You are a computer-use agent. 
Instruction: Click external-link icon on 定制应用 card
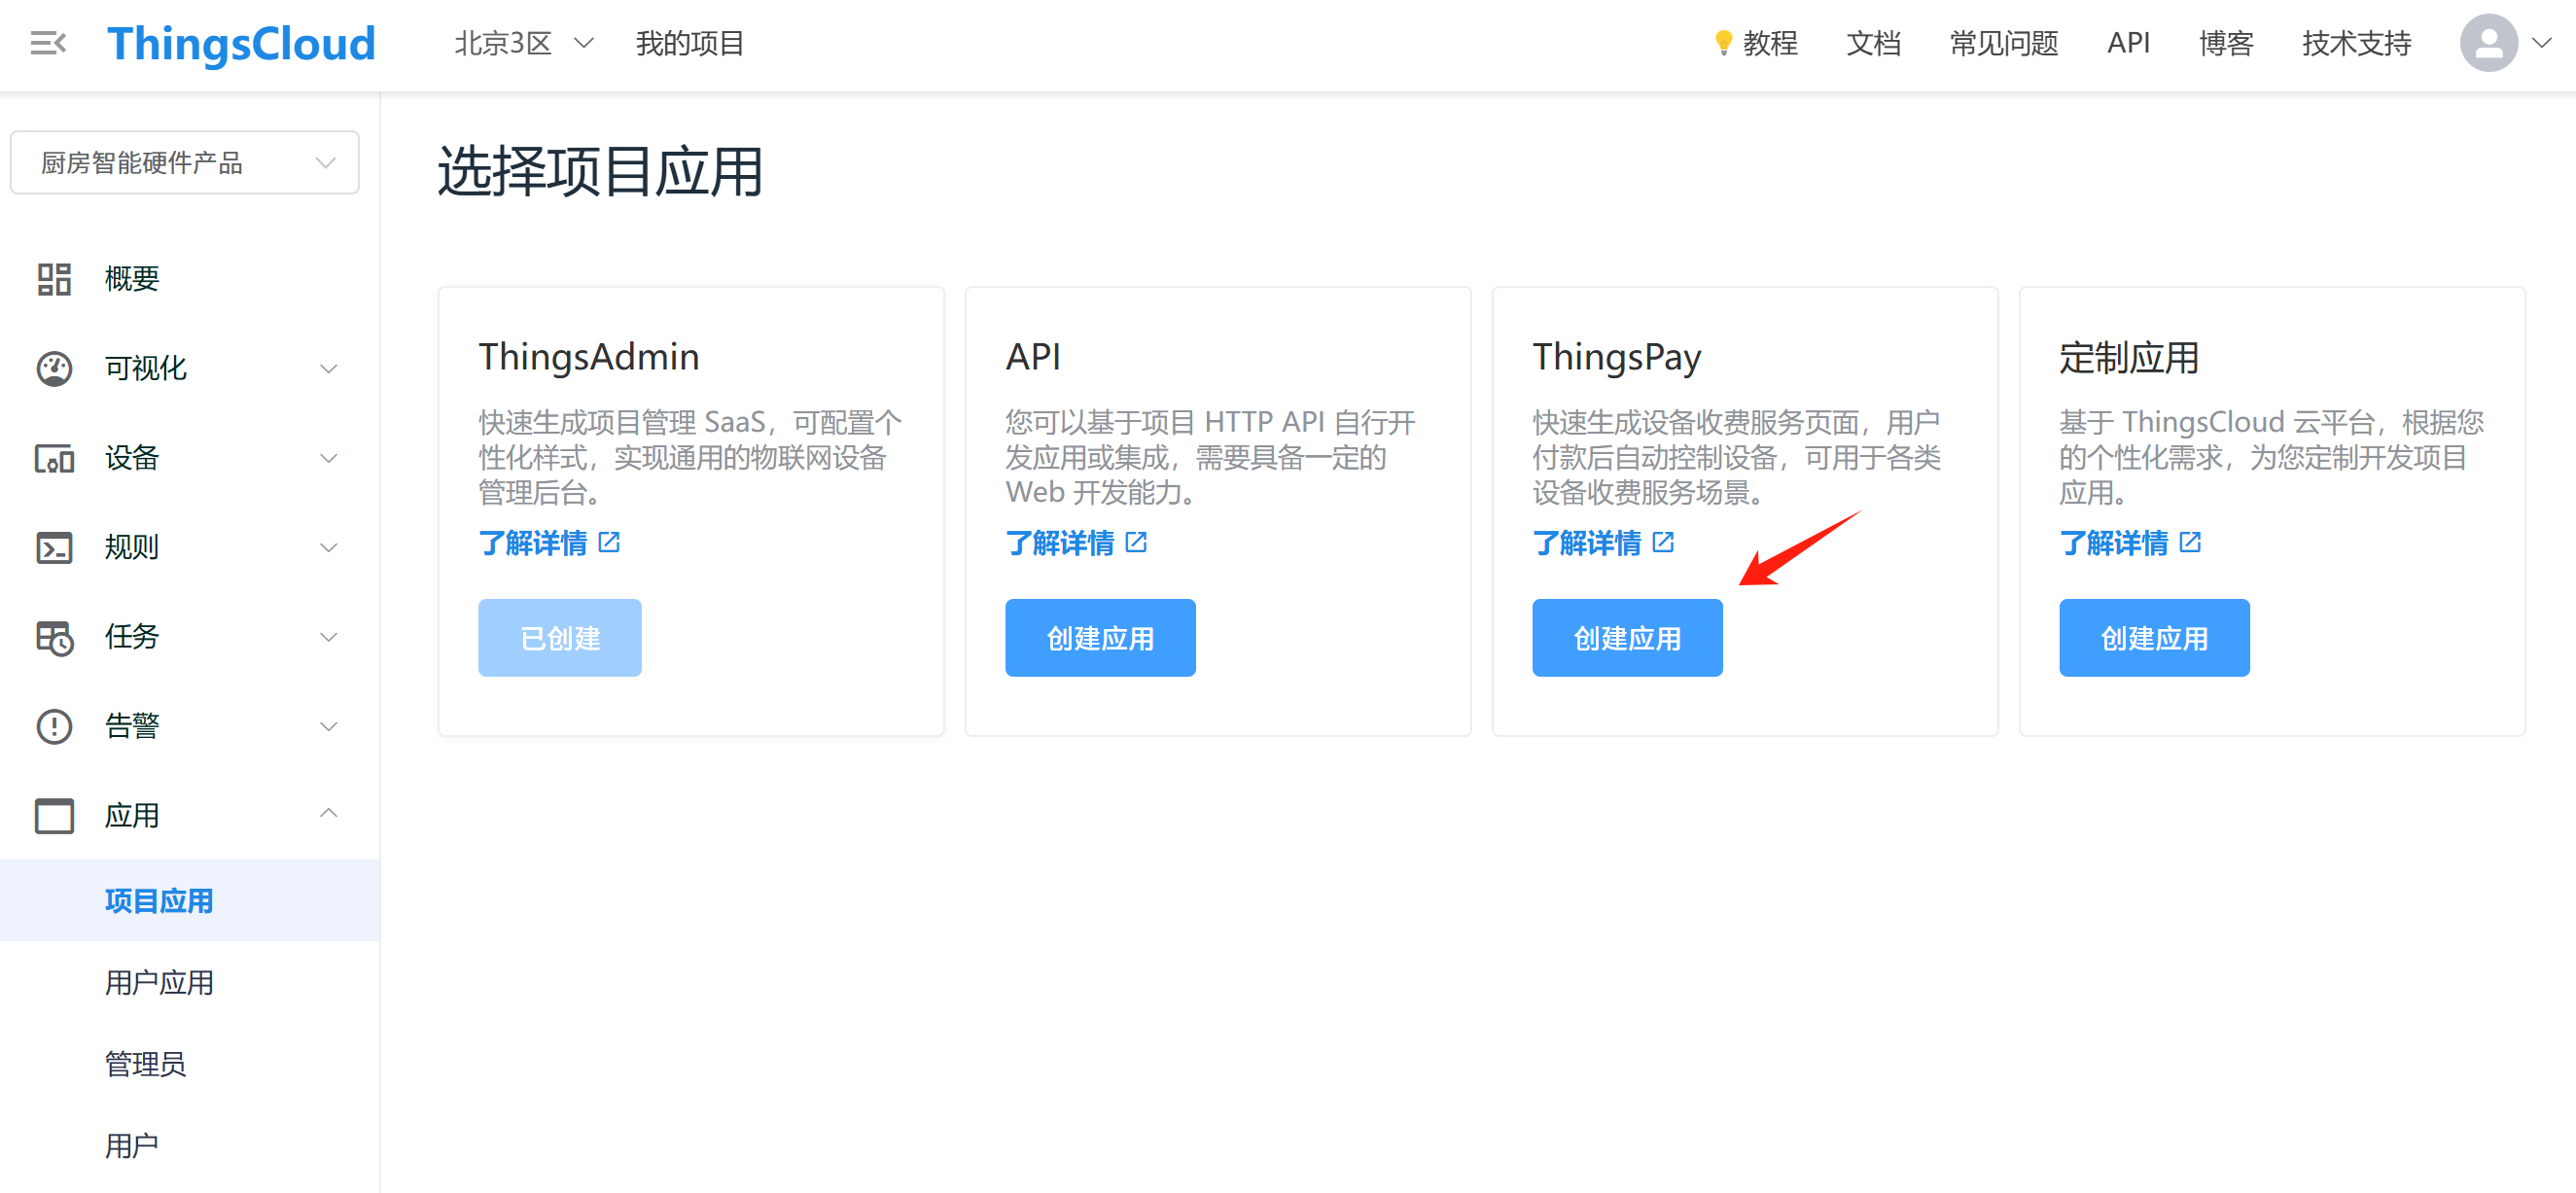2190,542
